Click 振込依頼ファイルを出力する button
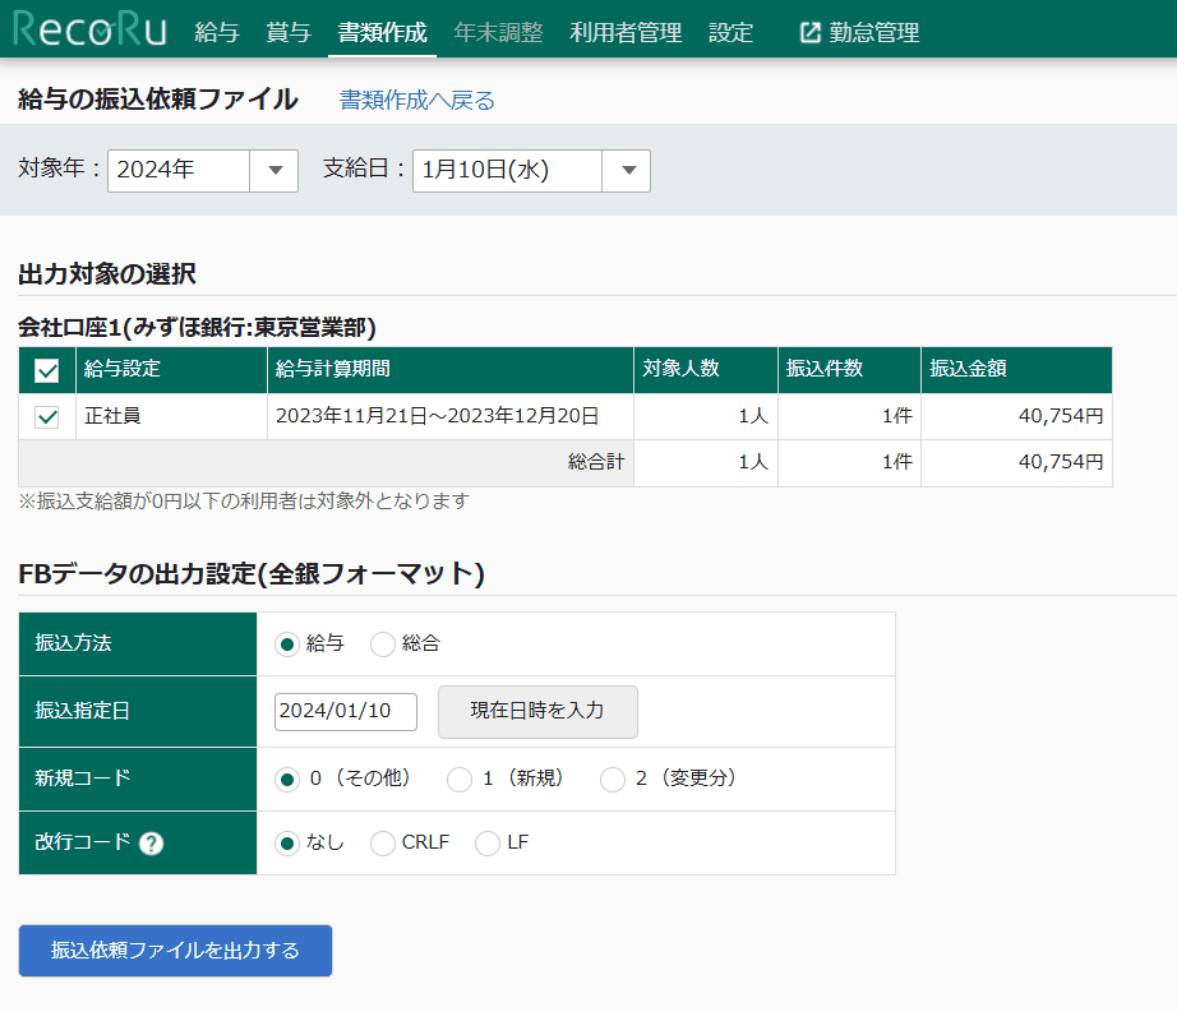This screenshot has width=1177, height=1012. pyautogui.click(x=175, y=950)
